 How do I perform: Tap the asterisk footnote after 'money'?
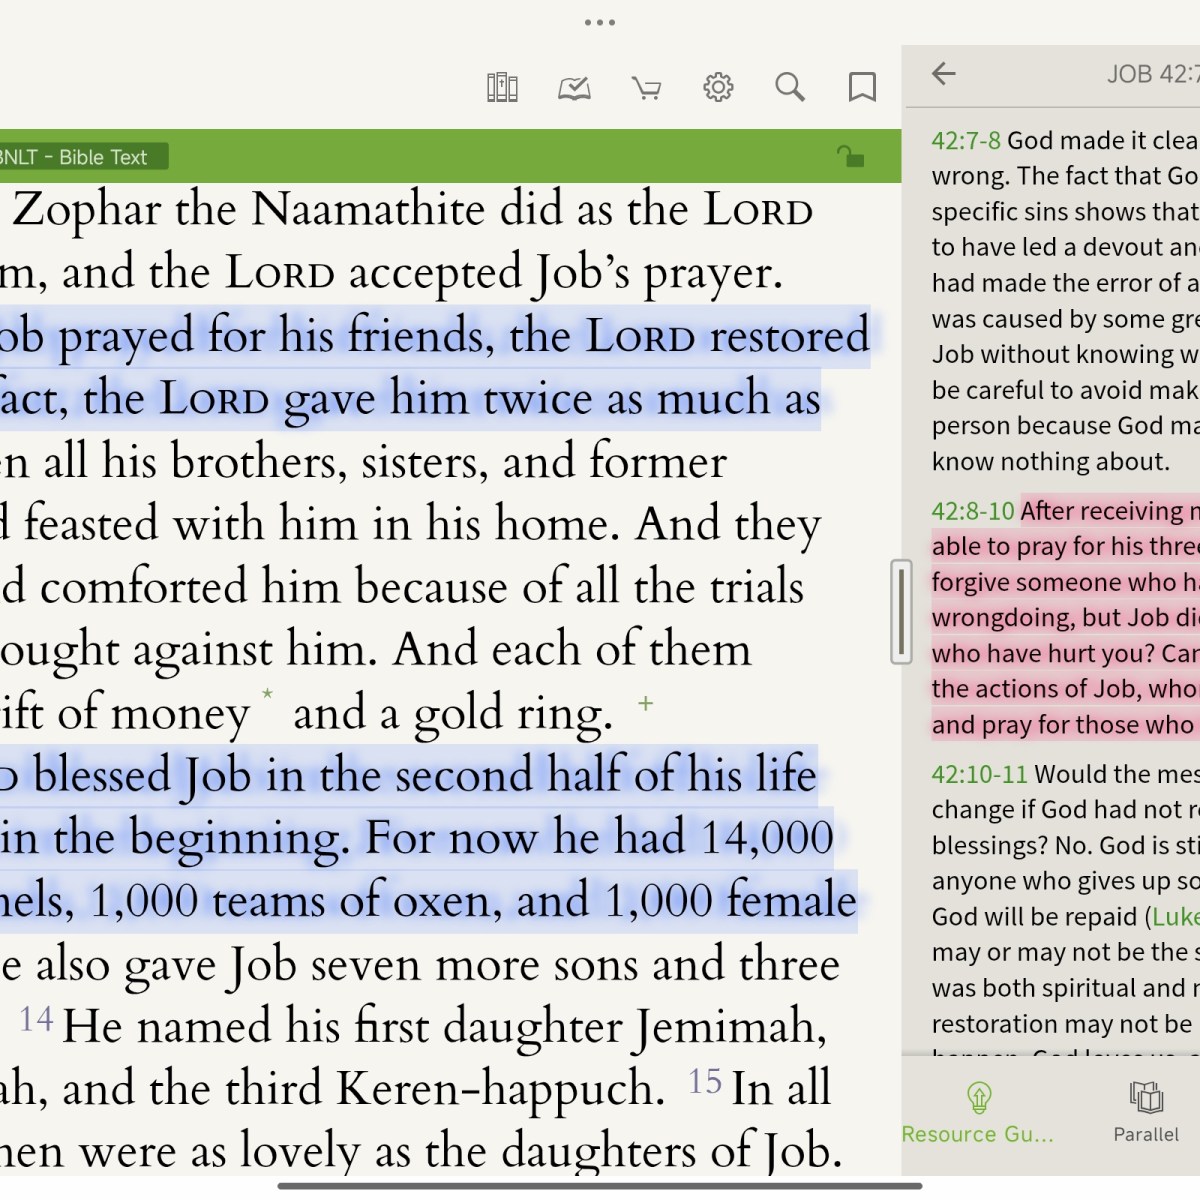267,694
